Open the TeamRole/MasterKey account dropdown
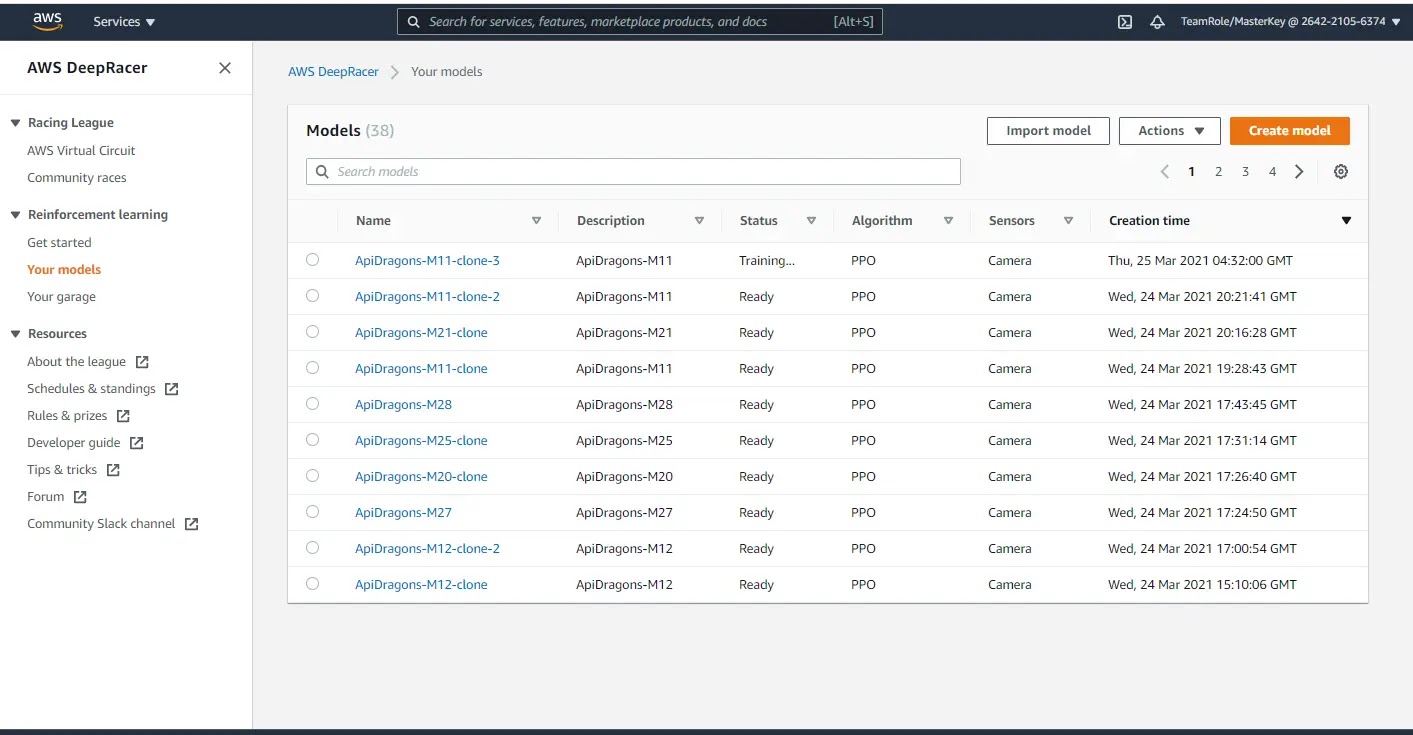The image size is (1413, 735). point(1291,21)
